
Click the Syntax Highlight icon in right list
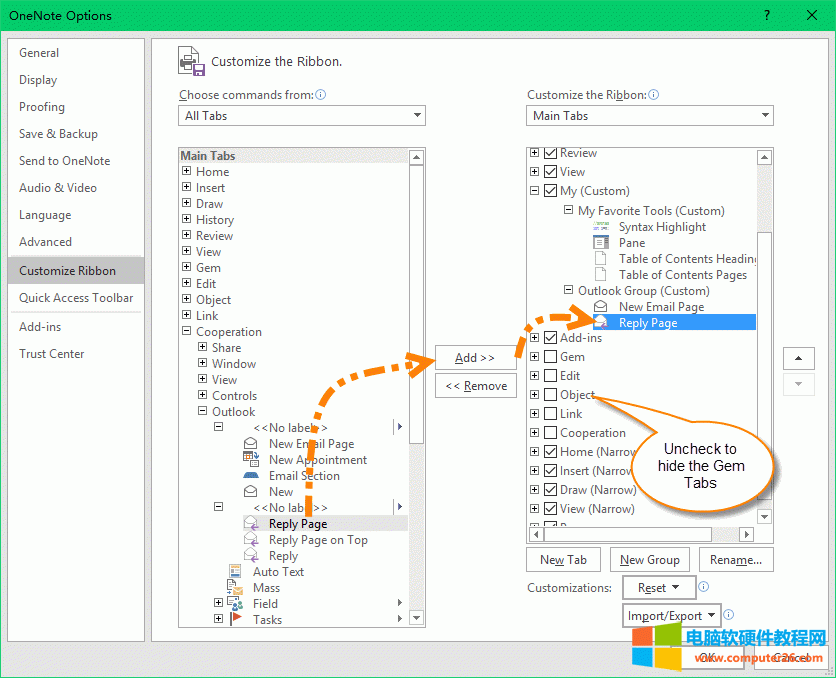(601, 227)
